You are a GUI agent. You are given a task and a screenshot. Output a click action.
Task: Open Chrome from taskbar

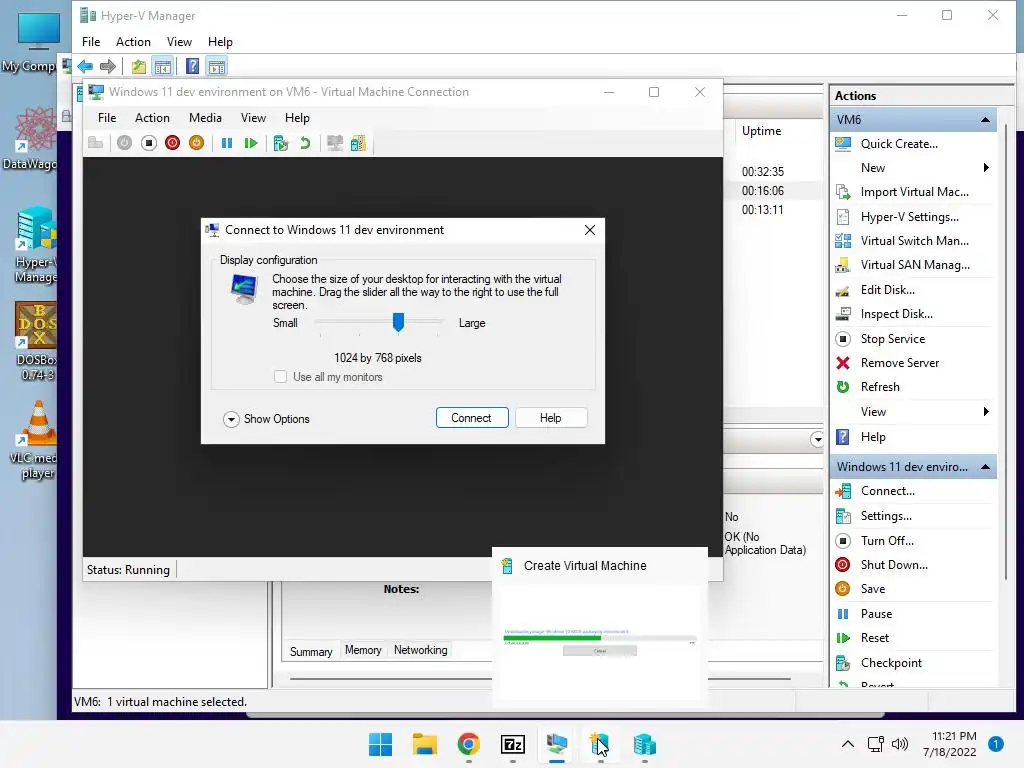(468, 744)
